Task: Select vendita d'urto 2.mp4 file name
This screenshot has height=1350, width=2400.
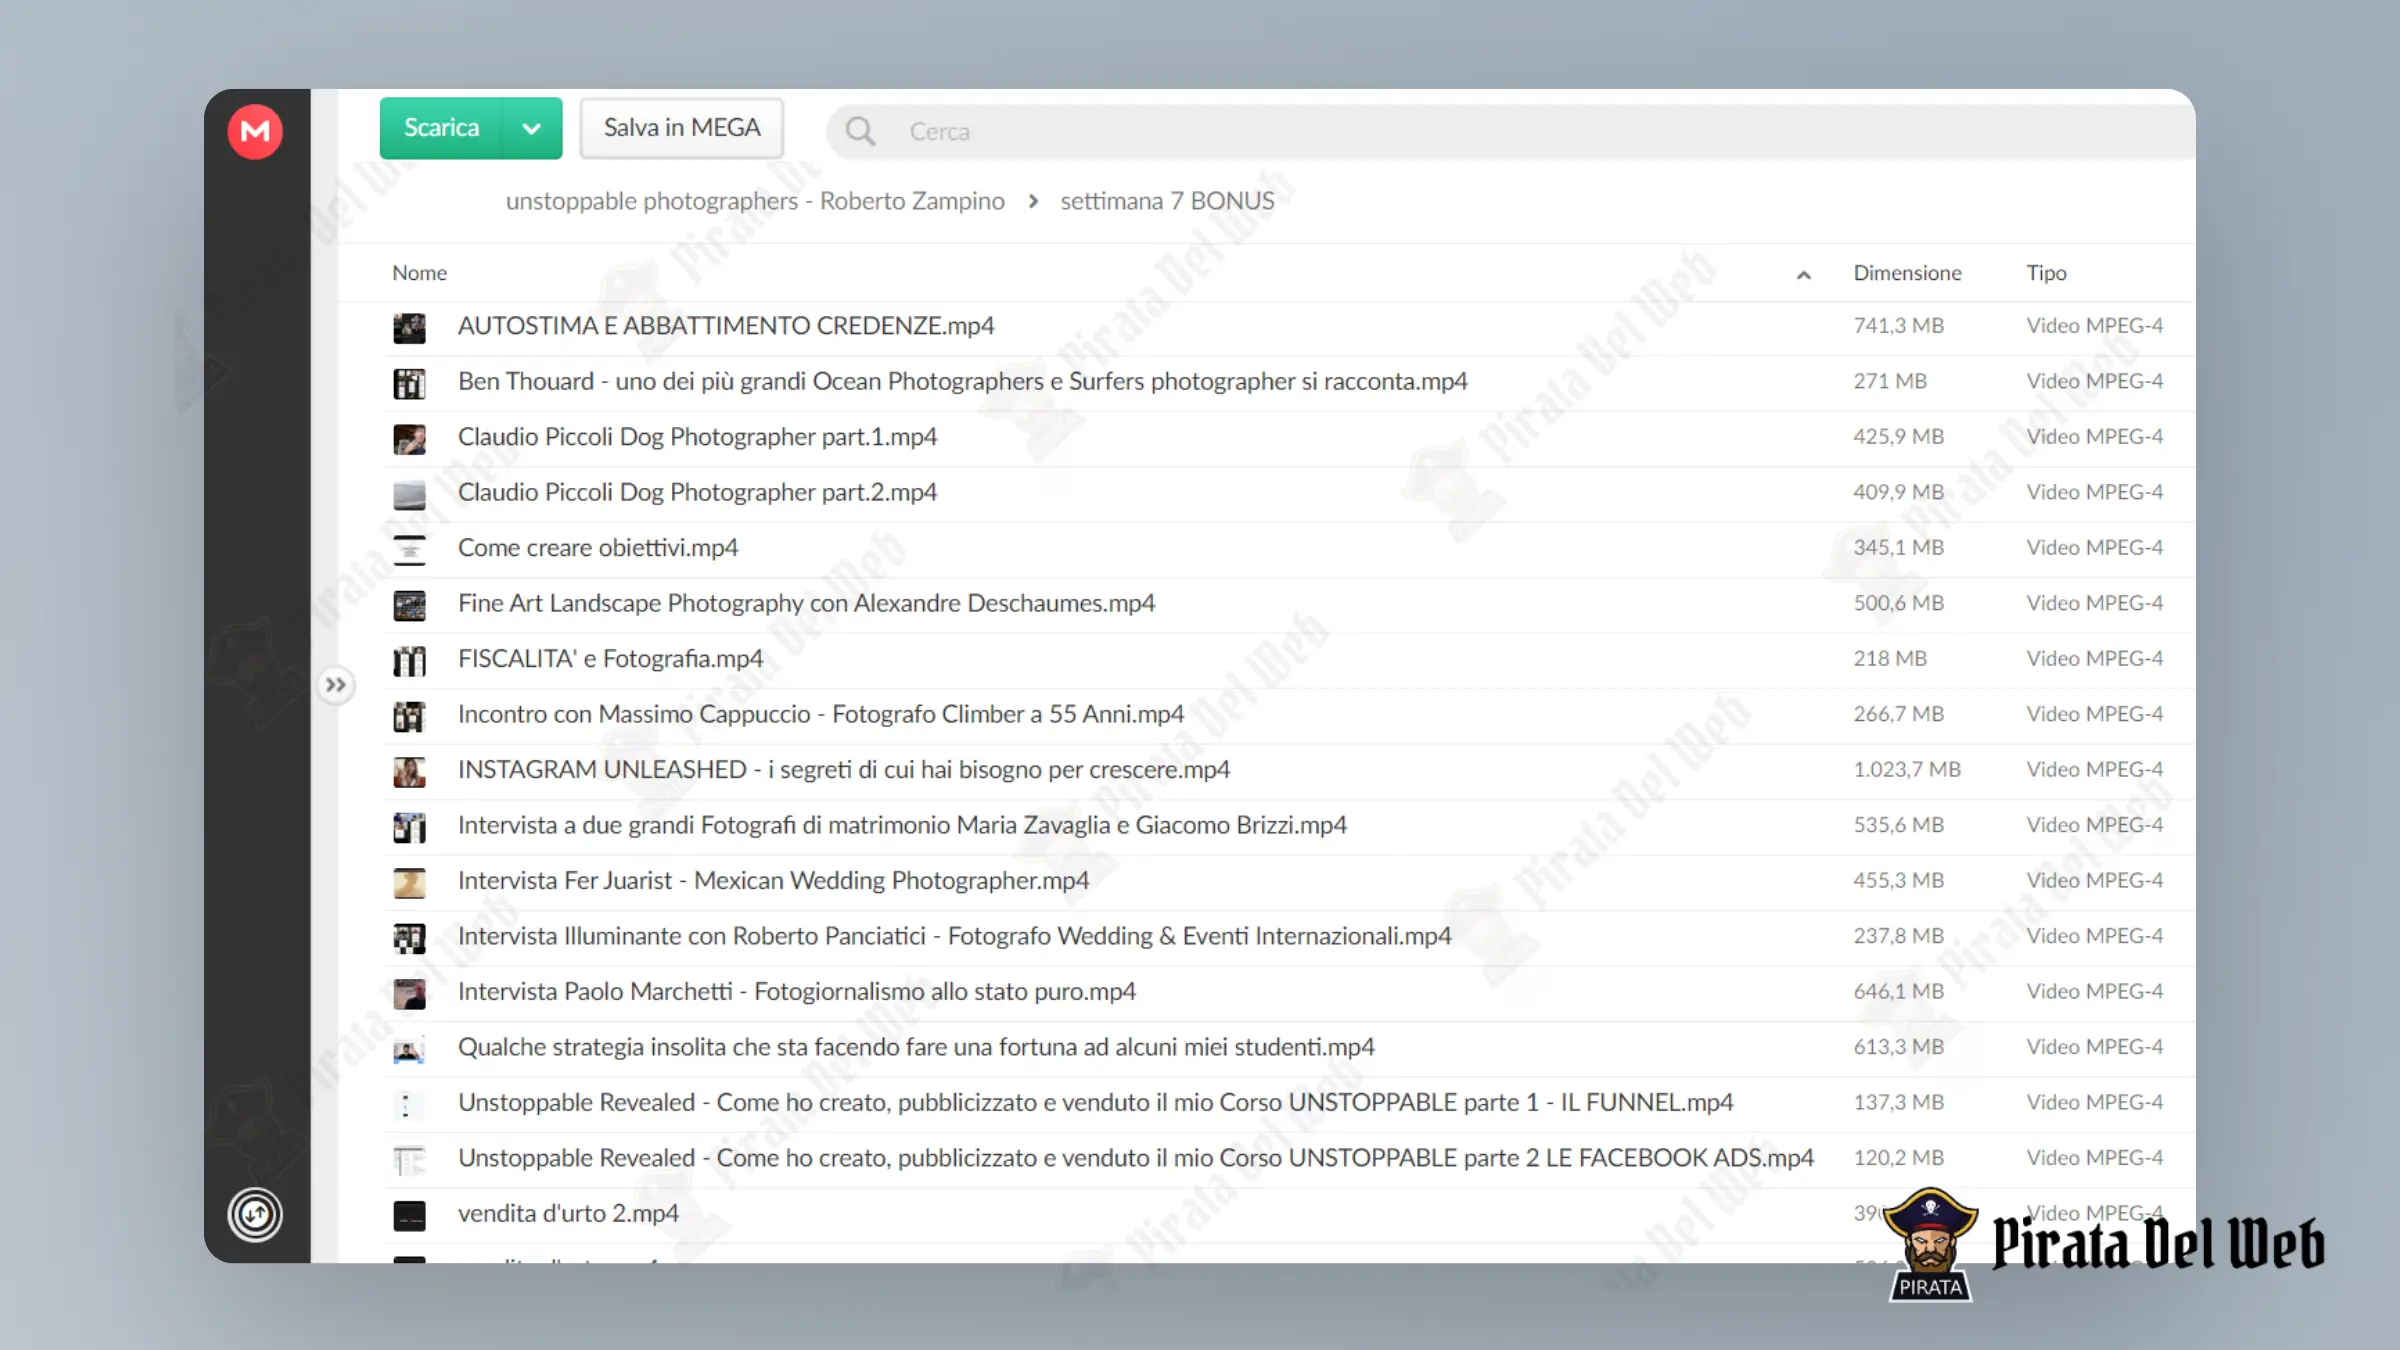Action: (x=568, y=1213)
